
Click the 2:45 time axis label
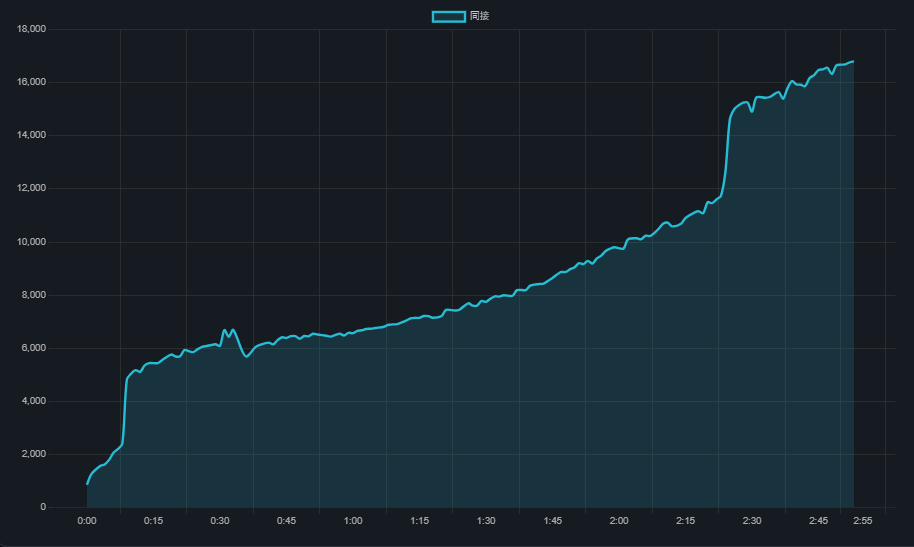pyautogui.click(x=818, y=521)
